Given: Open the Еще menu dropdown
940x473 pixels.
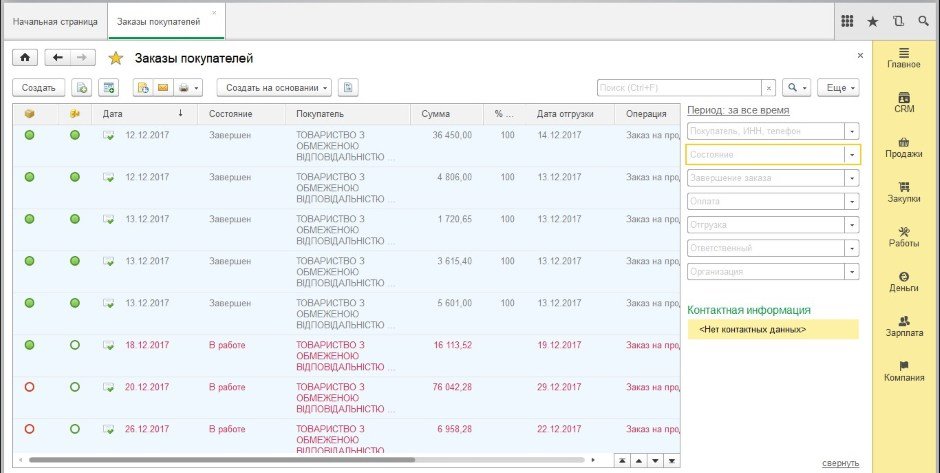Looking at the screenshot, I should click(x=837, y=88).
